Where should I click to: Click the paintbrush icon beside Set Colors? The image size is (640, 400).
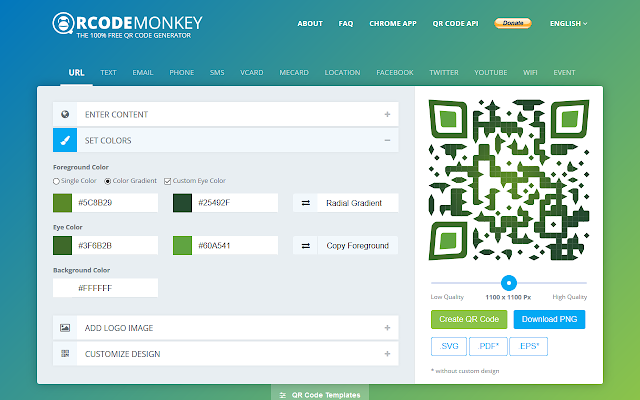[x=65, y=140]
